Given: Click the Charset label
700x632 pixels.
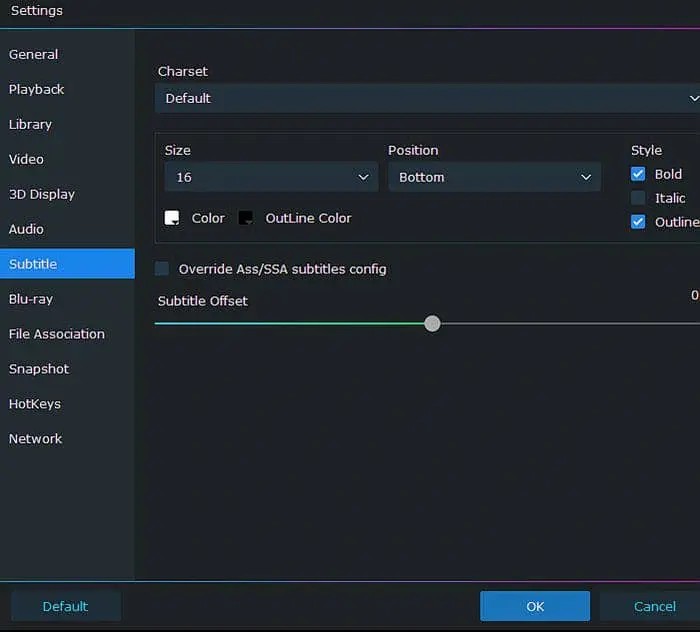Looking at the screenshot, I should click(x=183, y=71).
